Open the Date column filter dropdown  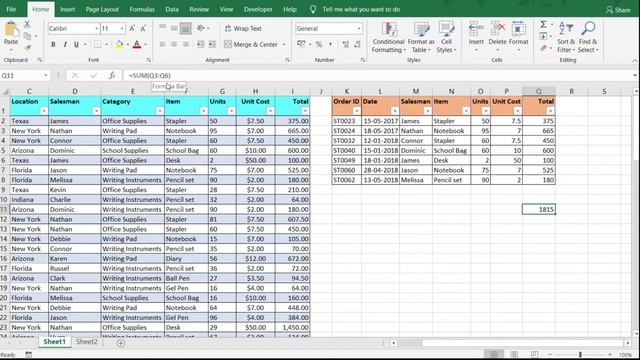pos(394,111)
